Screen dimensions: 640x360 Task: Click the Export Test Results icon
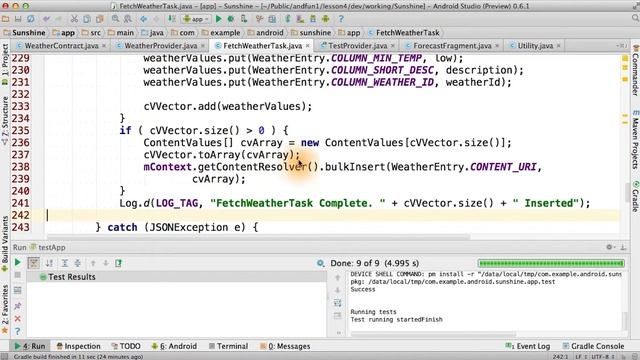(118, 263)
